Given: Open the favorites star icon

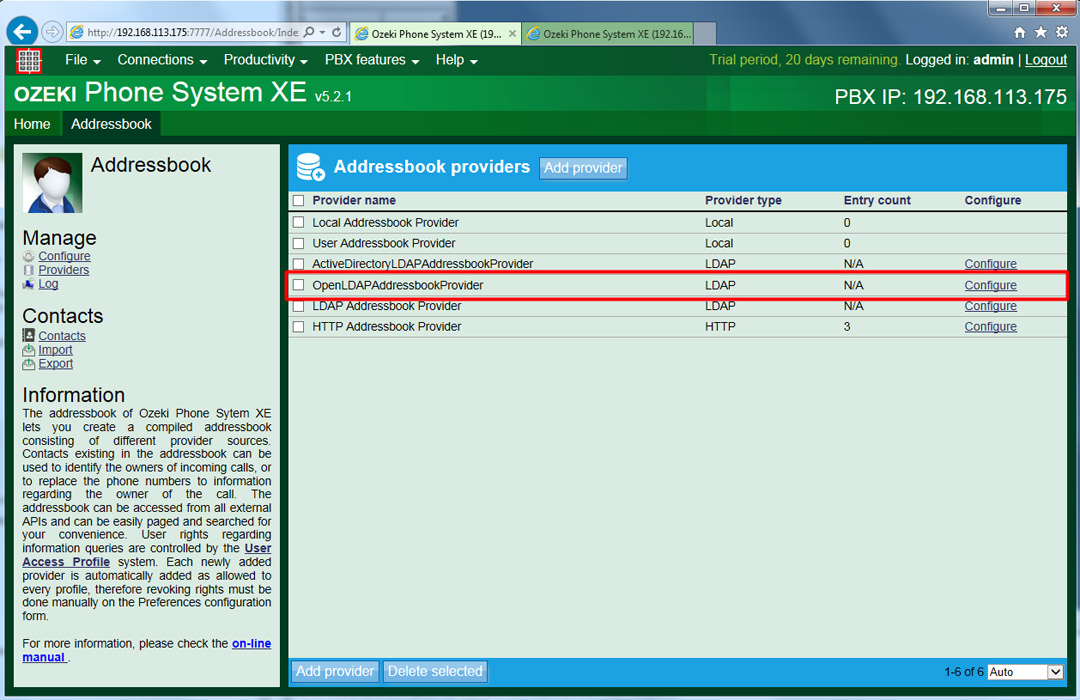Looking at the screenshot, I should click(x=1041, y=32).
